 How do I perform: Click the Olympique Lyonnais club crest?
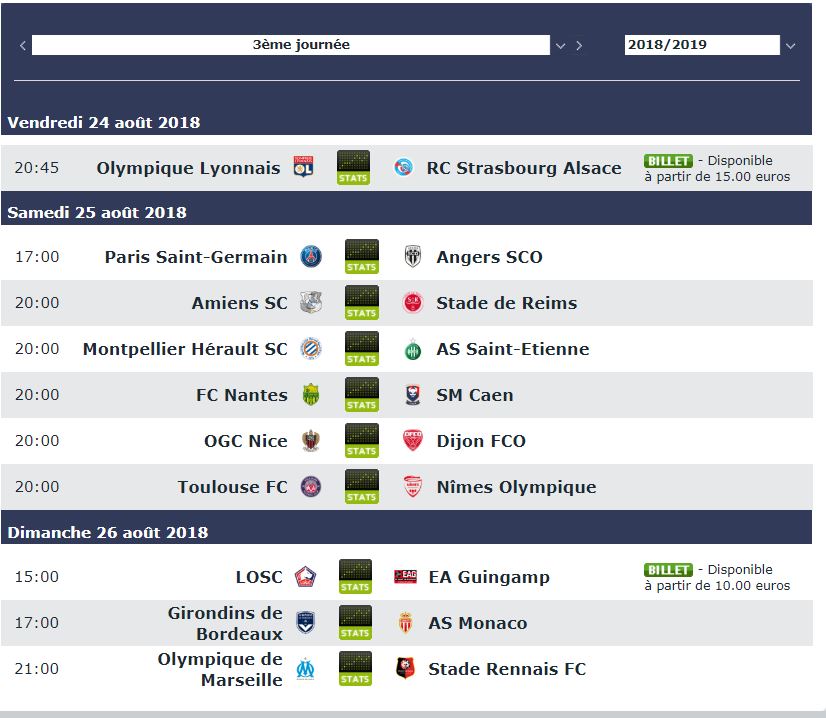point(303,166)
